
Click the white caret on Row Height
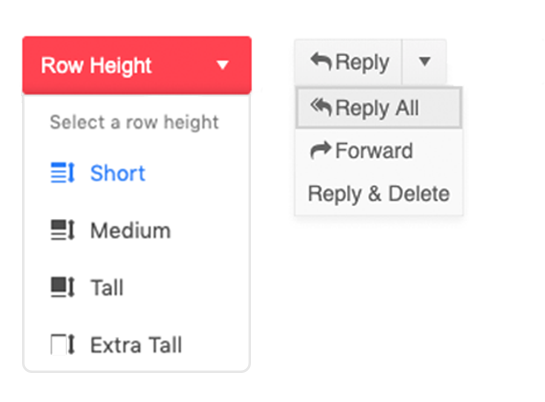point(222,65)
